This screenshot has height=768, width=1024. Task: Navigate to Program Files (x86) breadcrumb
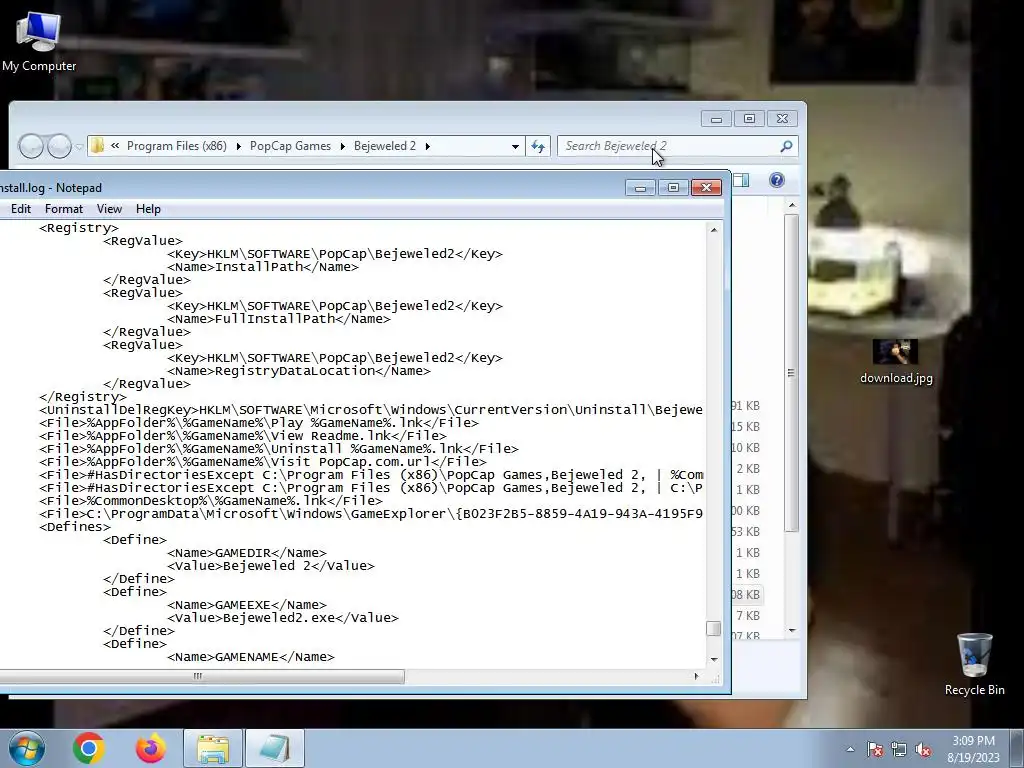[x=176, y=146]
